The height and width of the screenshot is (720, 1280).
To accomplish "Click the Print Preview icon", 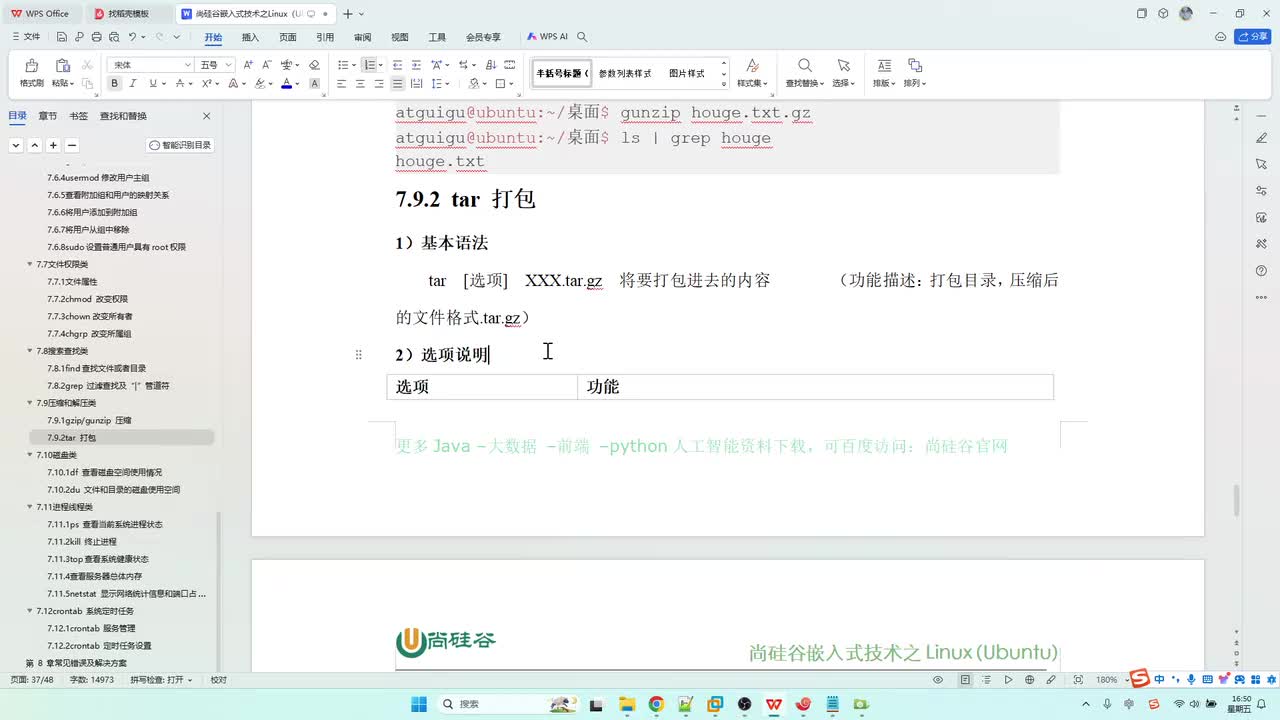I will coord(113,37).
